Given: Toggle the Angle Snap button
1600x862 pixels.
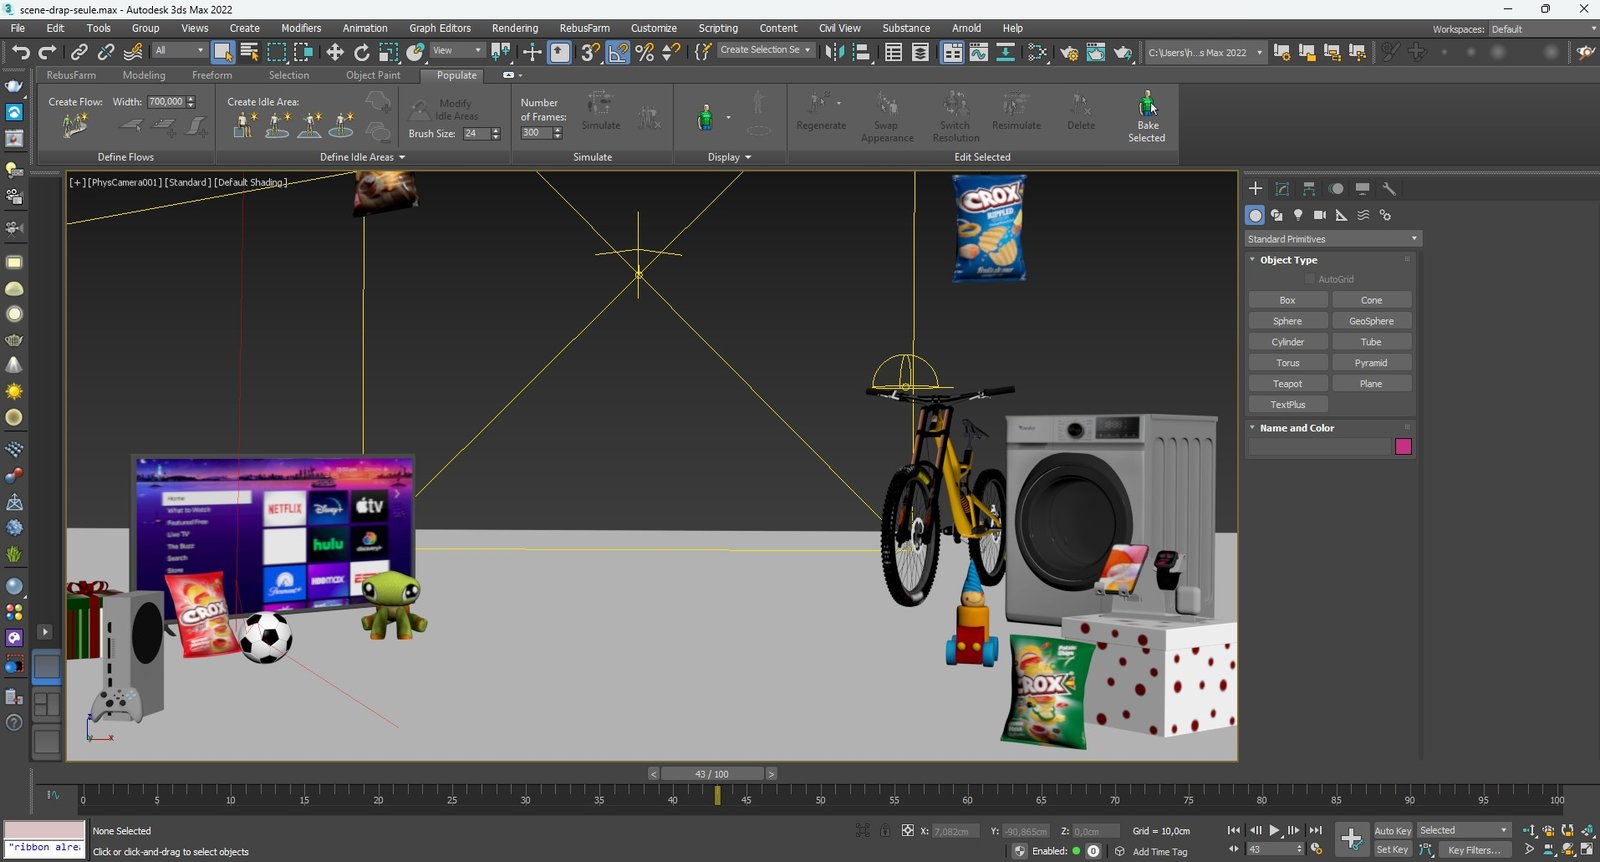Looking at the screenshot, I should pos(618,52).
